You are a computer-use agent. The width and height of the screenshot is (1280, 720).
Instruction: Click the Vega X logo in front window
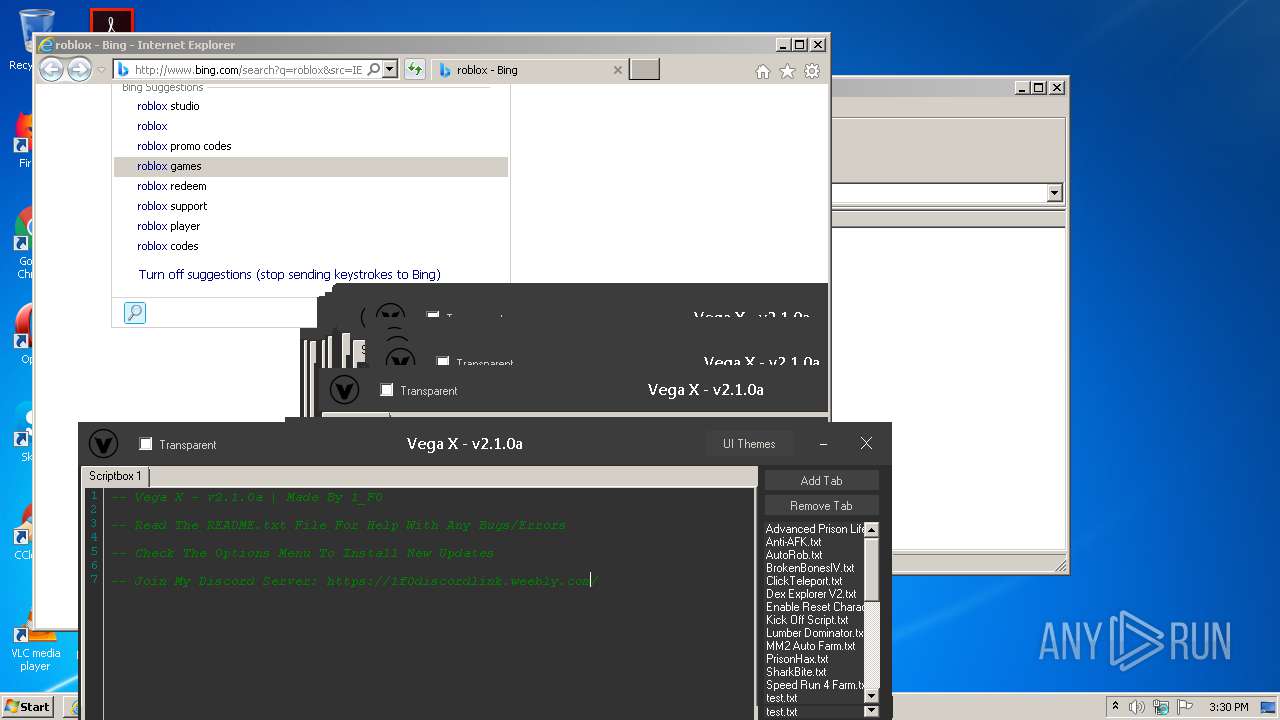[103, 444]
